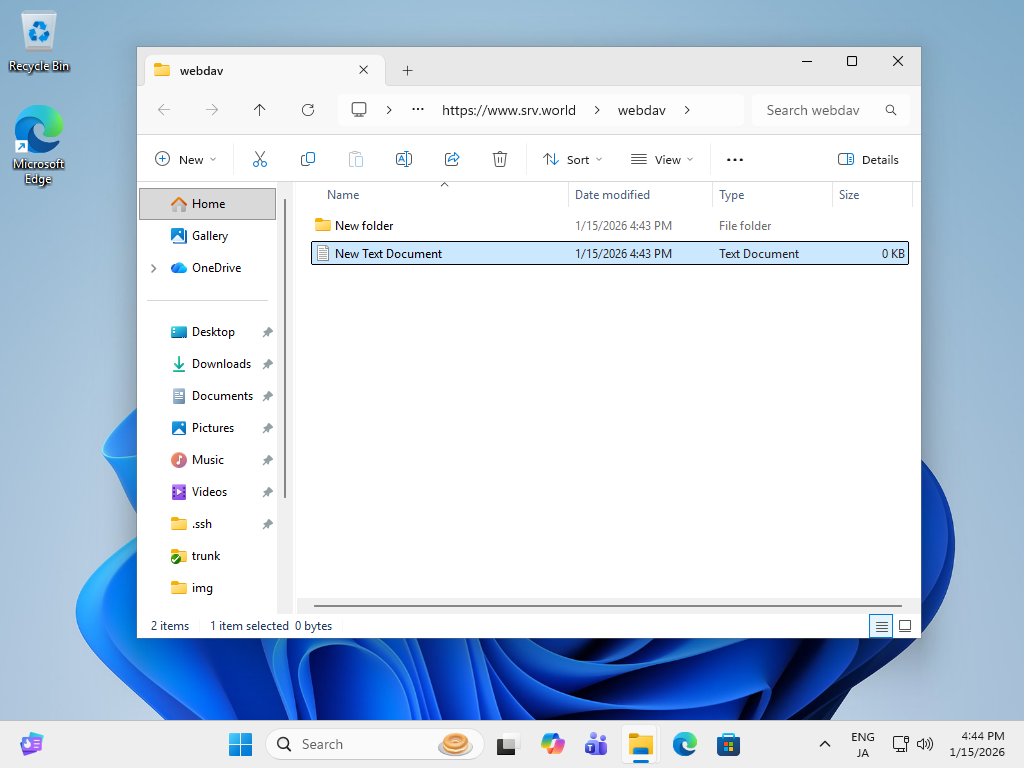The width and height of the screenshot is (1024, 768).
Task: Click the Share icon in toolbar
Action: (x=452, y=159)
